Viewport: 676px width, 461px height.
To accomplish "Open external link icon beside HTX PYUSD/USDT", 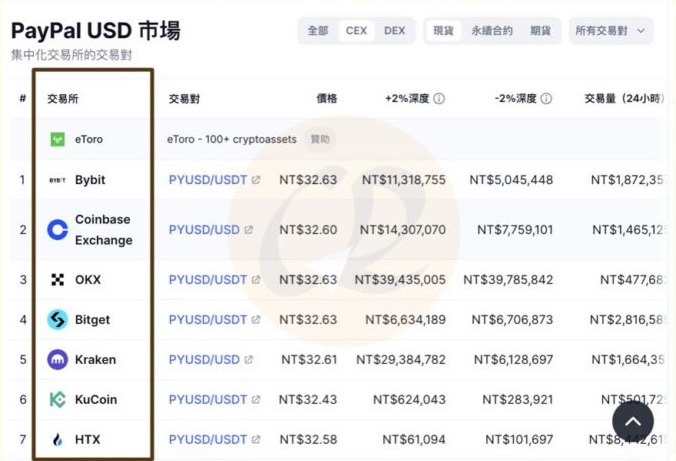I will click(x=256, y=439).
